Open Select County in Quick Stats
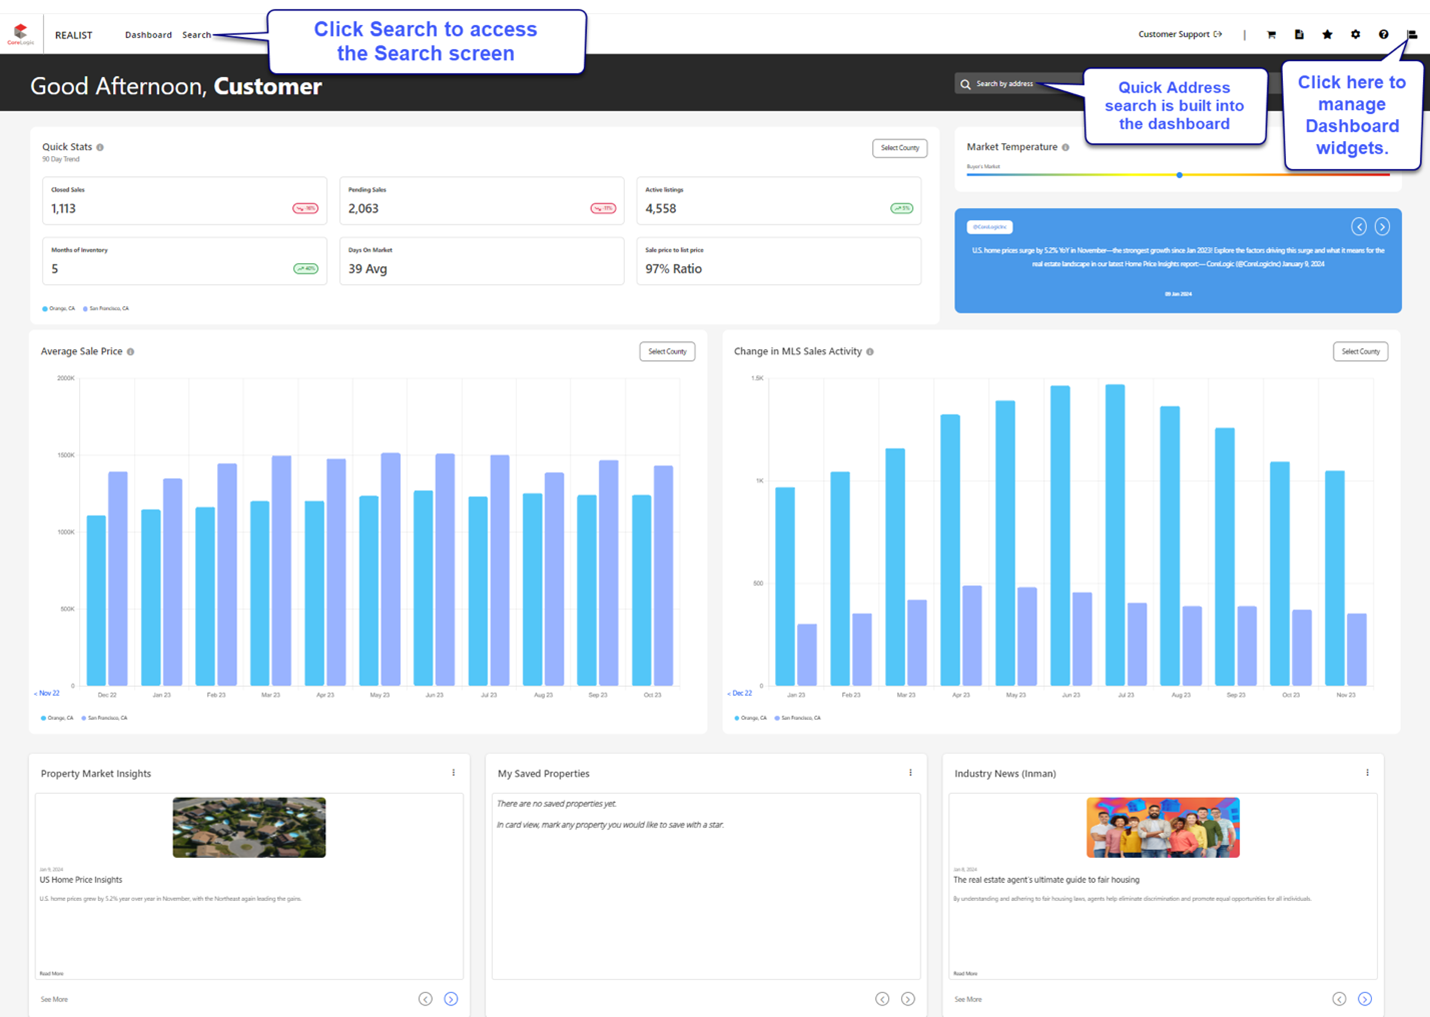Screen dimensions: 1430x1017 pos(900,148)
